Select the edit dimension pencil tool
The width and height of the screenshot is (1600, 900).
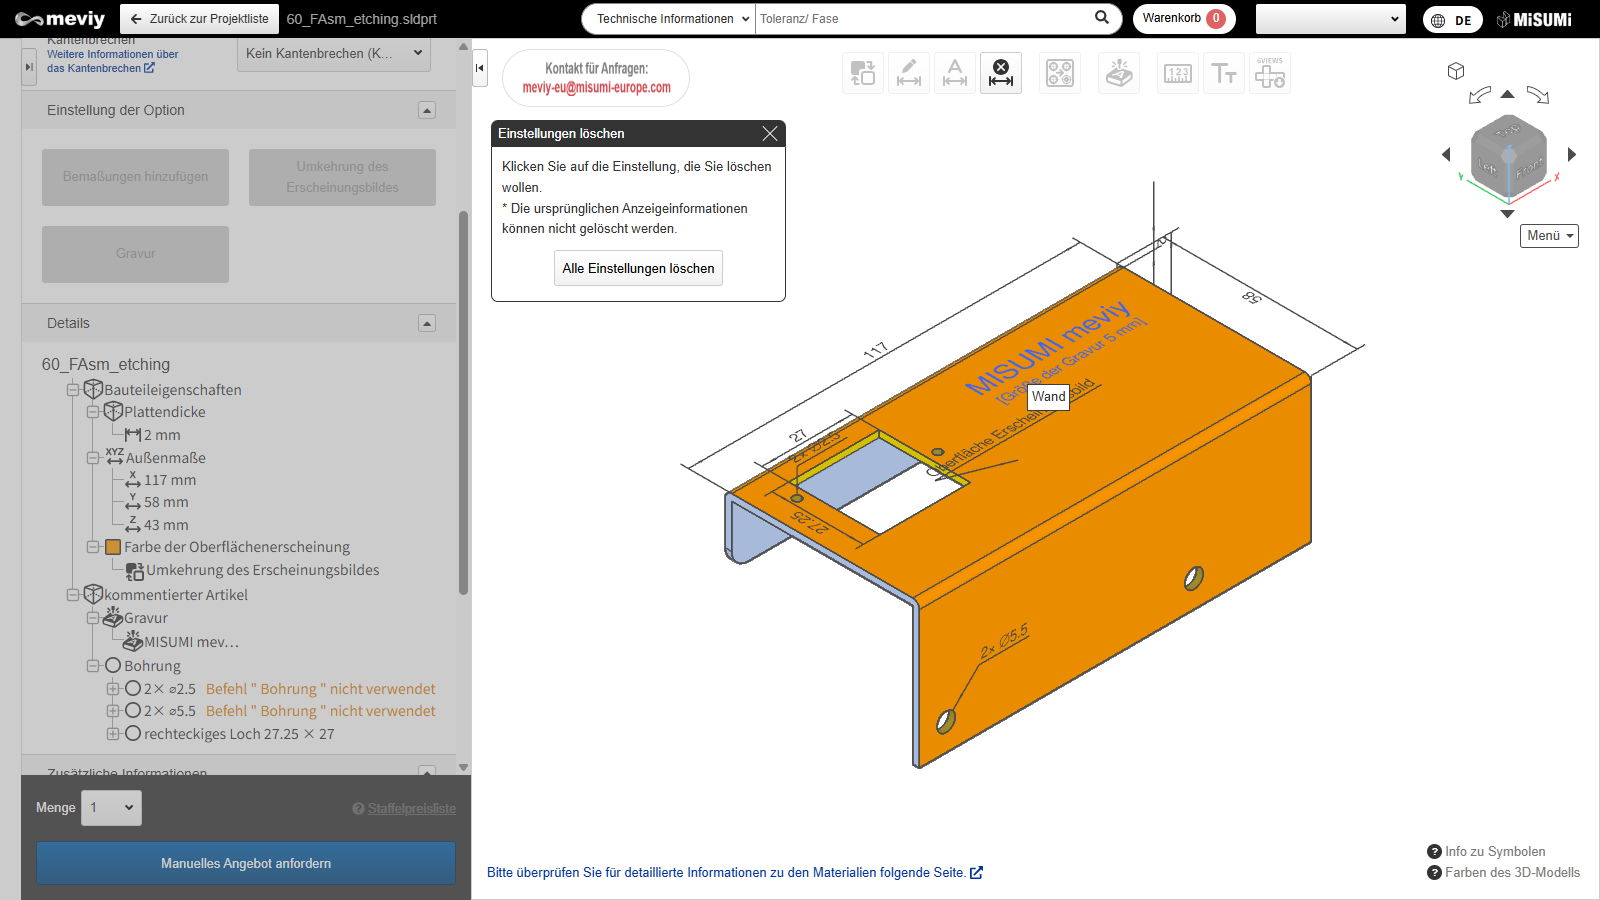click(908, 73)
